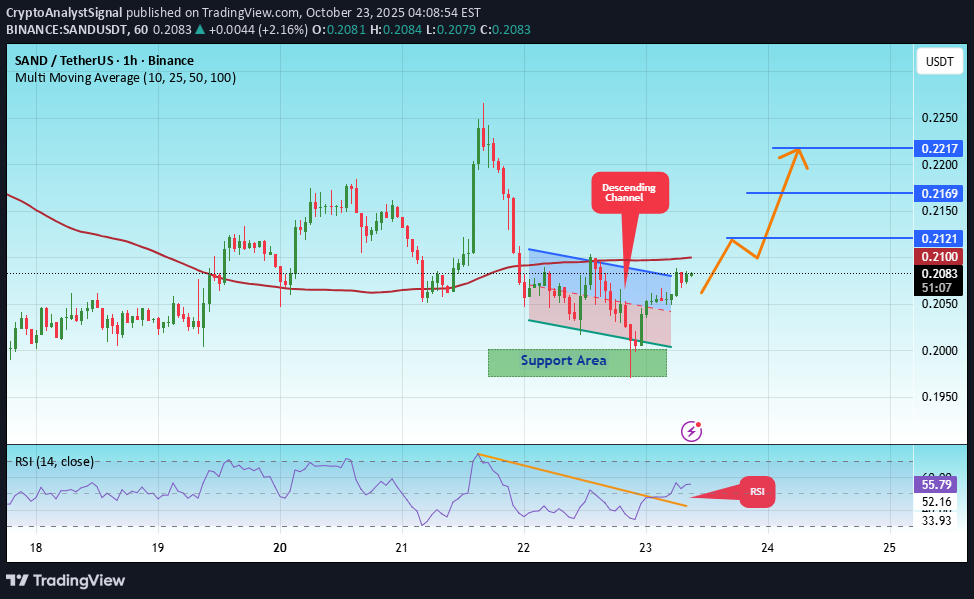
Task: Toggle the current price label 0.2083
Action: pyautogui.click(x=938, y=273)
